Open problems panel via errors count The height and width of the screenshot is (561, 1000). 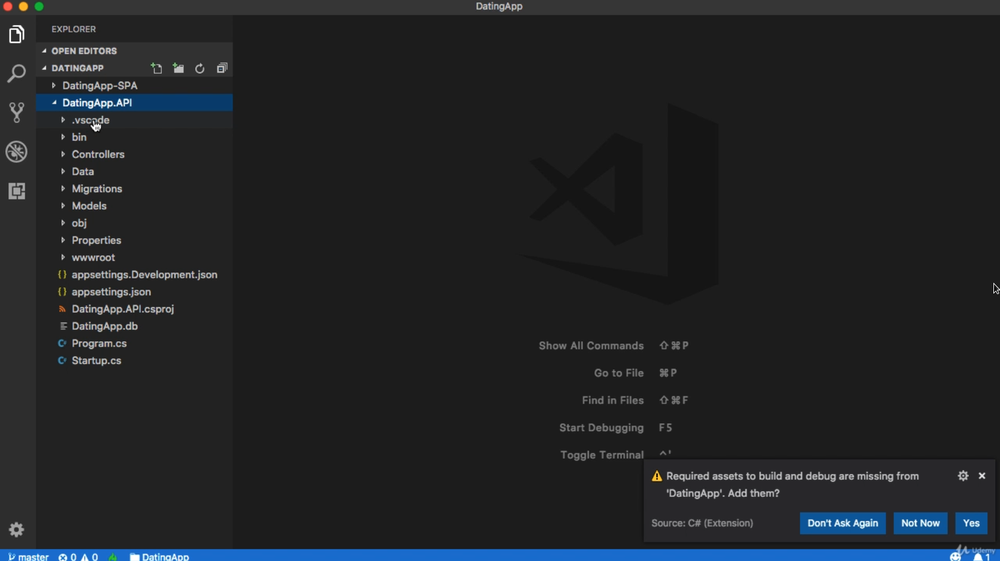pyautogui.click(x=78, y=557)
